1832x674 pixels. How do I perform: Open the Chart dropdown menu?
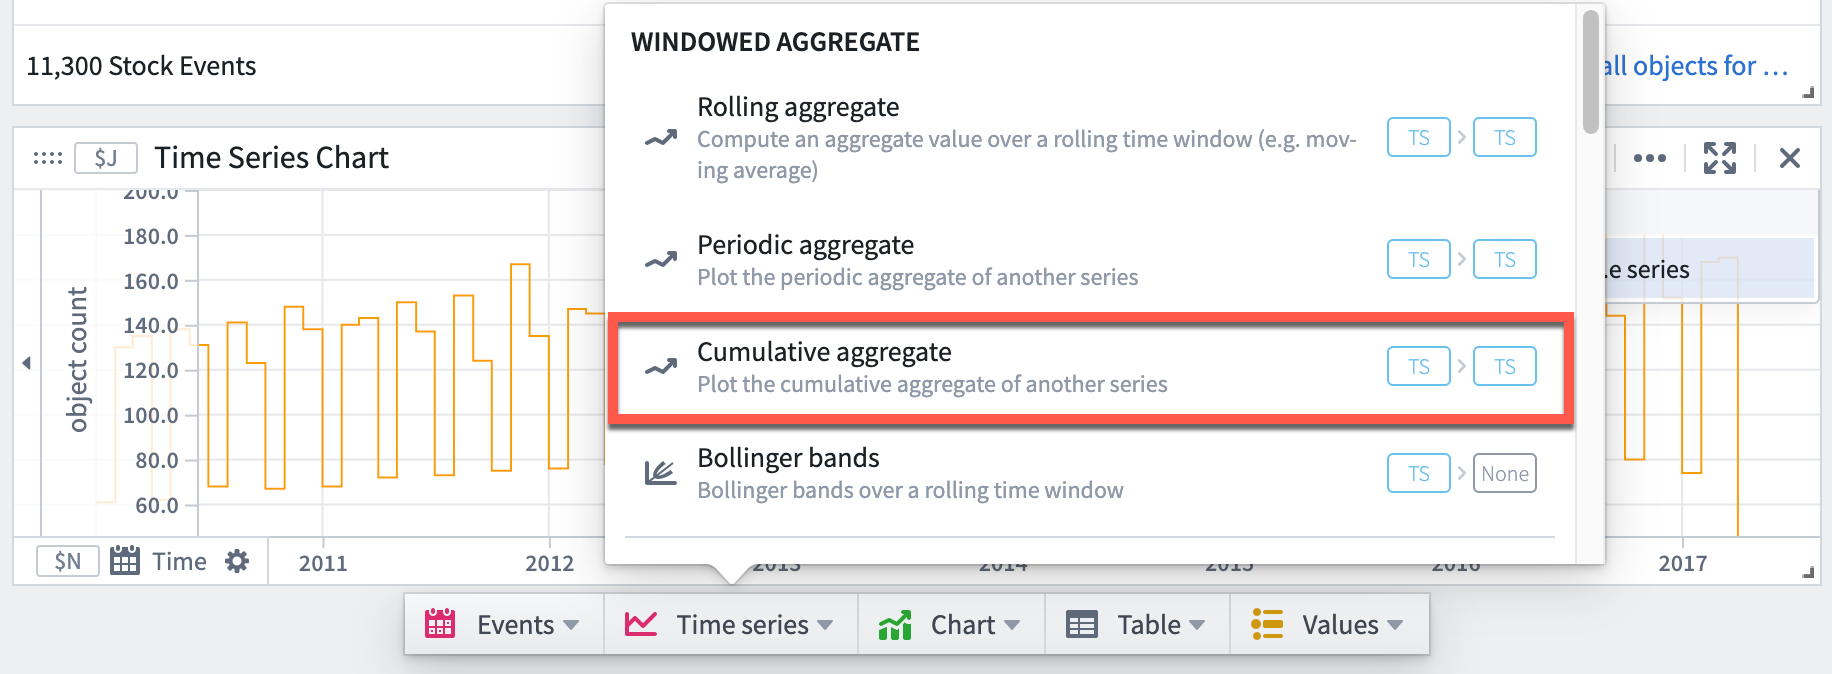[x=951, y=625]
